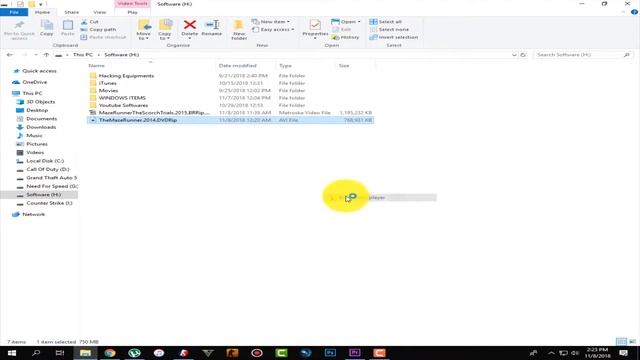Expand the New item dropdown
640x360 pixels.
point(271,22)
